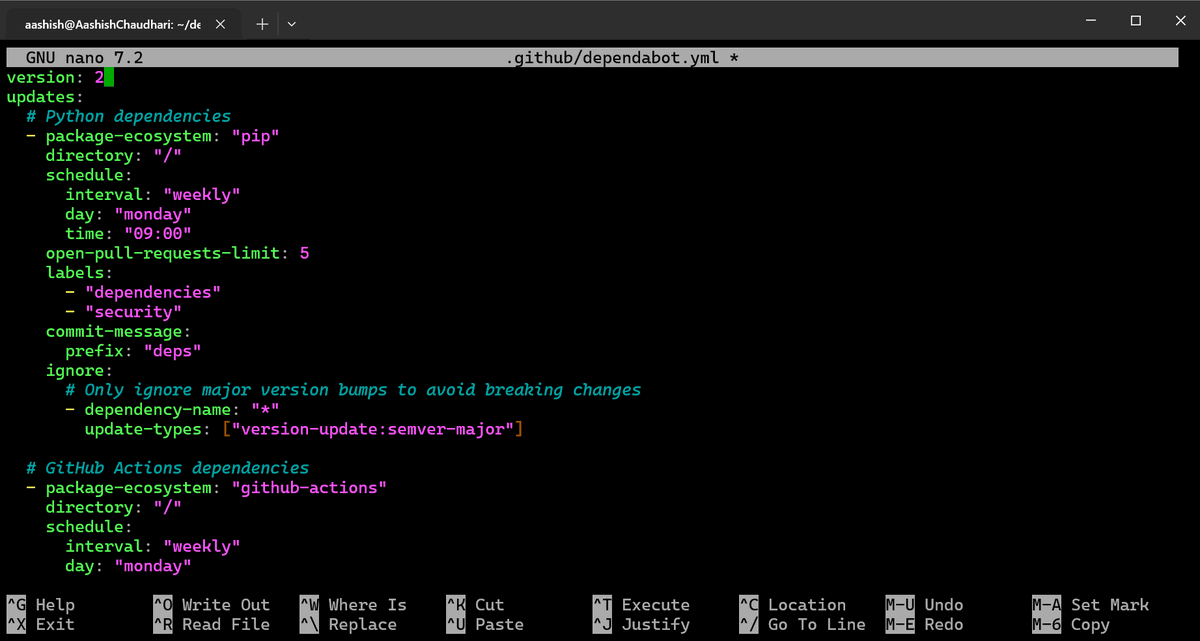The width and height of the screenshot is (1200, 641).
Task: Open a new terminal tab with plus icon
Action: (x=262, y=24)
